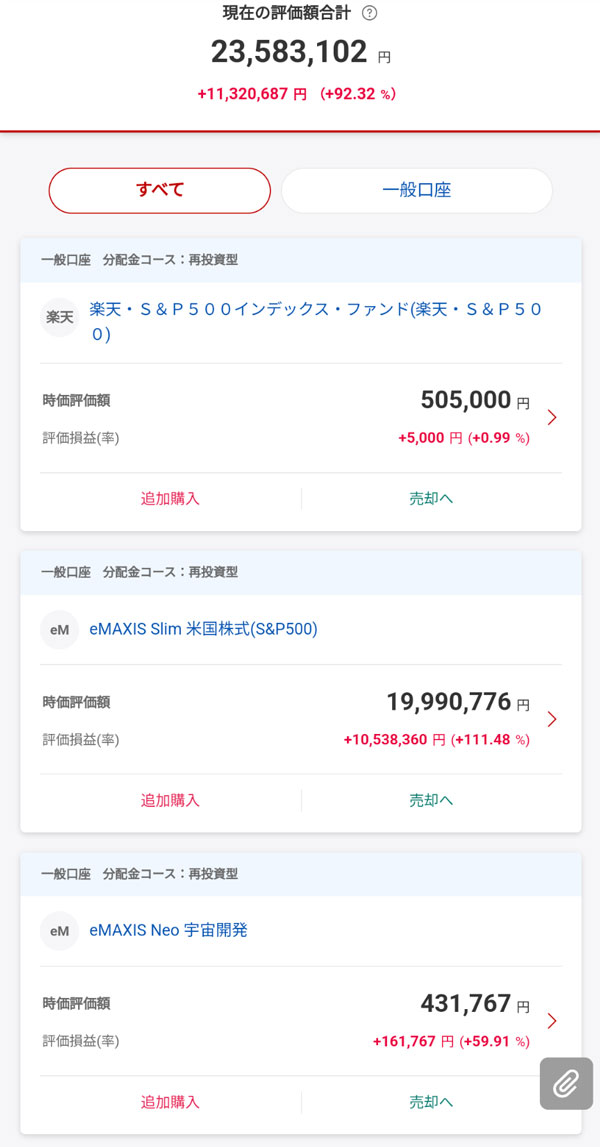Click 売却へ for eMAXIS Neo 宇宙開発
This screenshot has height=1147, width=600.
[x=431, y=1102]
